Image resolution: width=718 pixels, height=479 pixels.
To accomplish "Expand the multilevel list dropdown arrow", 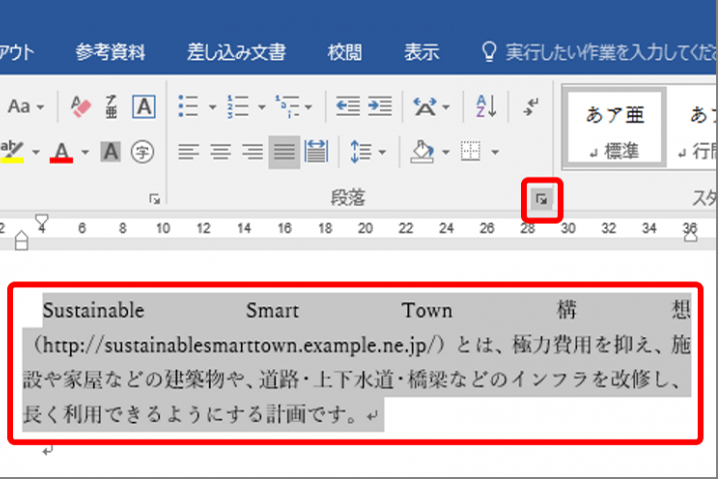I will pos(309,107).
